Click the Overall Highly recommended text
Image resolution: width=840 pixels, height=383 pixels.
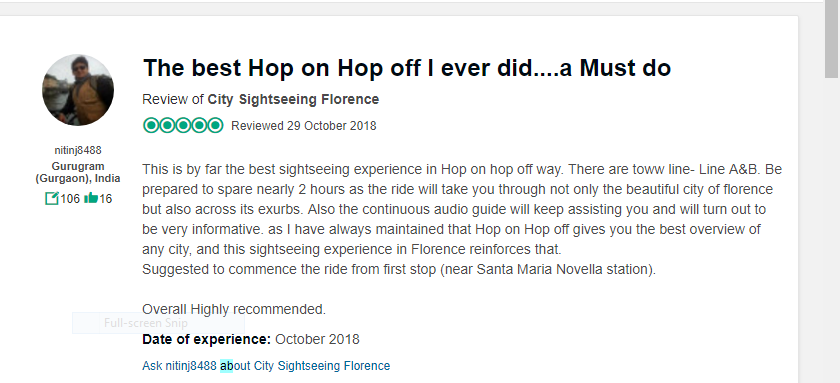234,309
